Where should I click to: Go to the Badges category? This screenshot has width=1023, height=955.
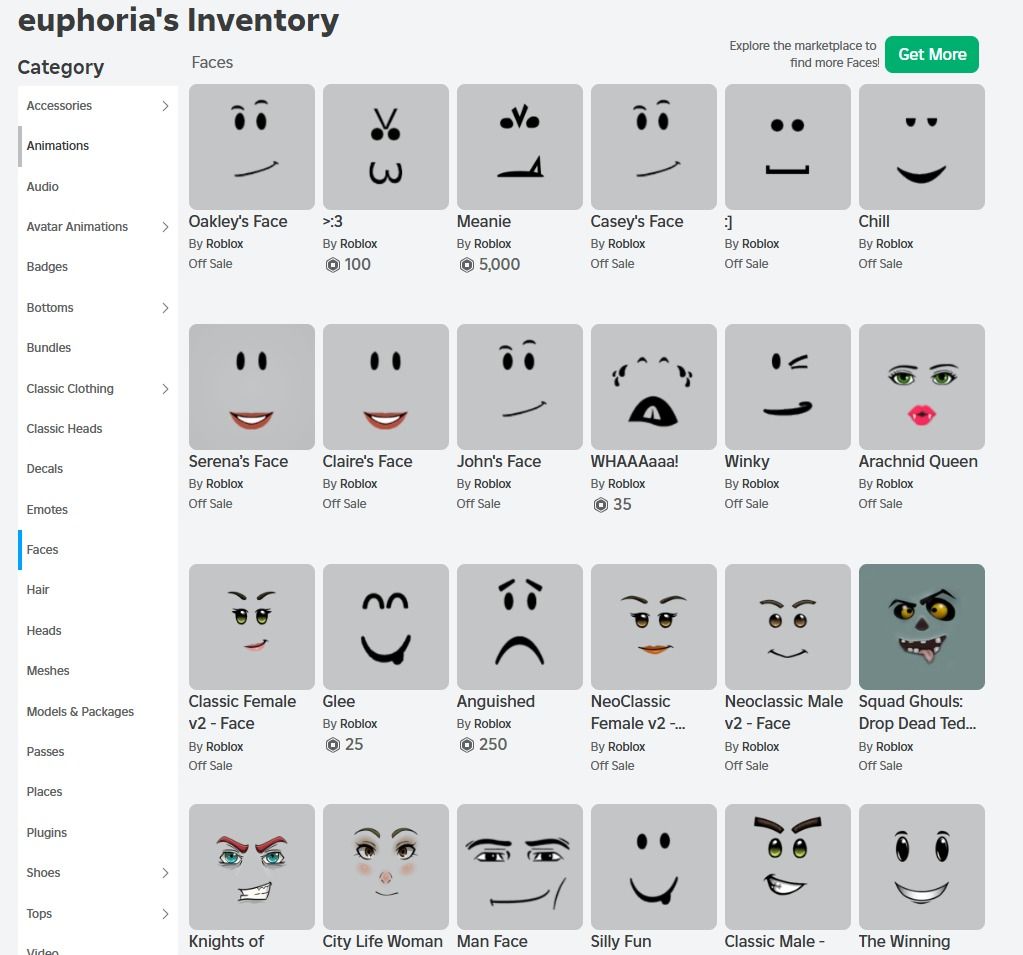[47, 267]
